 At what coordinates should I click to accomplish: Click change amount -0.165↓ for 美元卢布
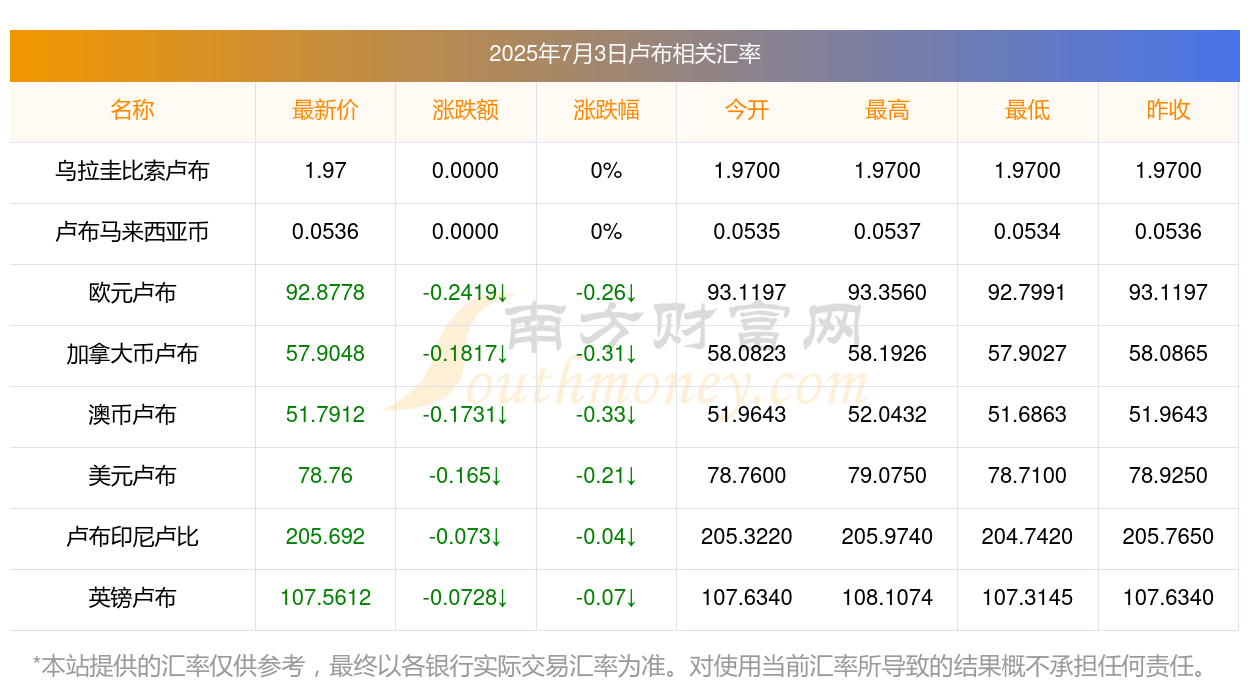(466, 476)
